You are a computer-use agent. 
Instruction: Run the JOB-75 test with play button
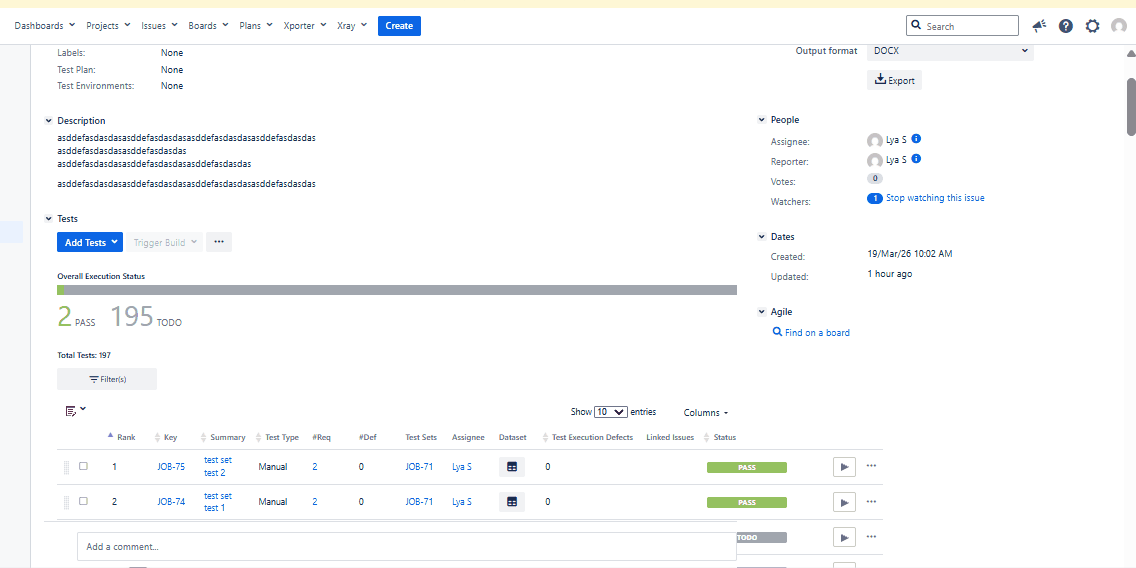(x=844, y=466)
